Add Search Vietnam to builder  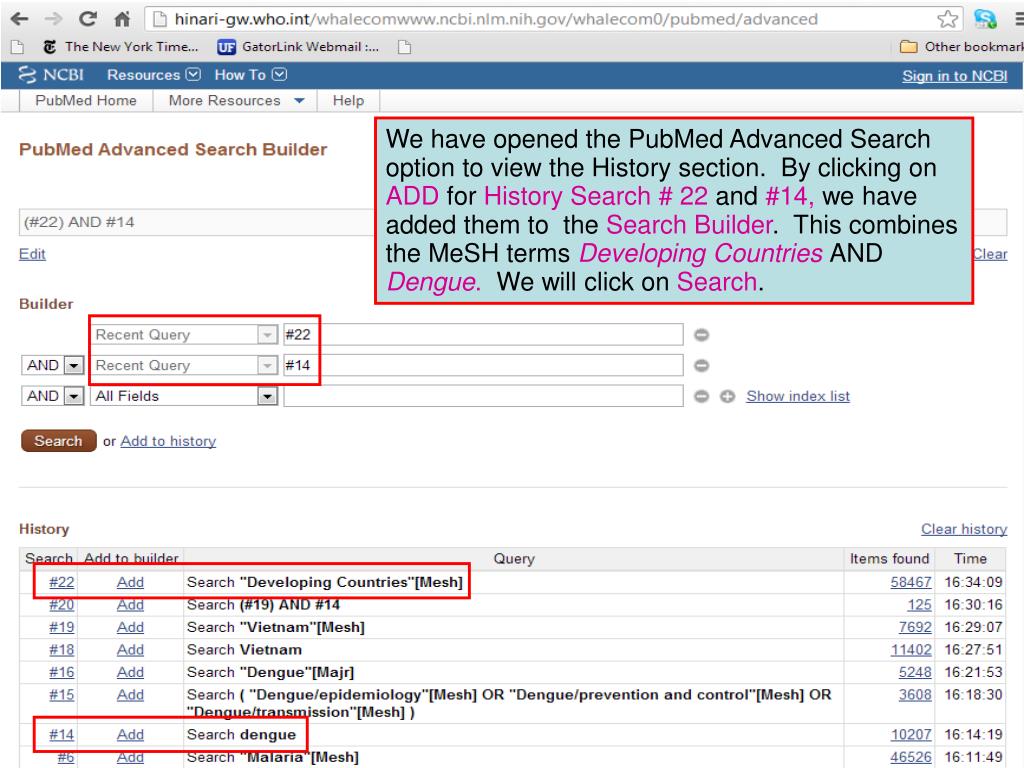[x=130, y=650]
